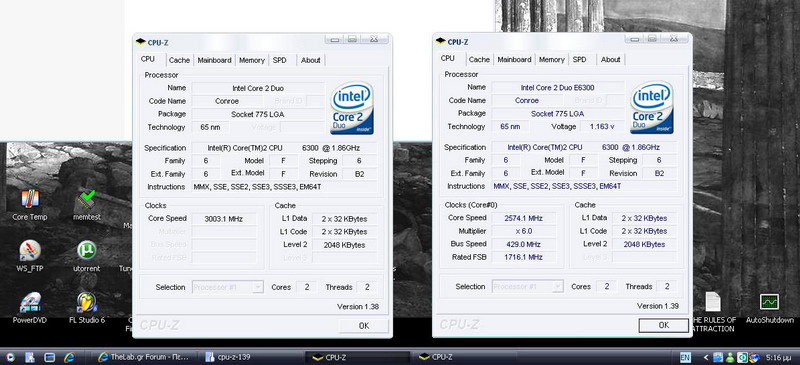The image size is (800, 365).
Task: Click the 1.163 v voltage value
Action: (602, 127)
